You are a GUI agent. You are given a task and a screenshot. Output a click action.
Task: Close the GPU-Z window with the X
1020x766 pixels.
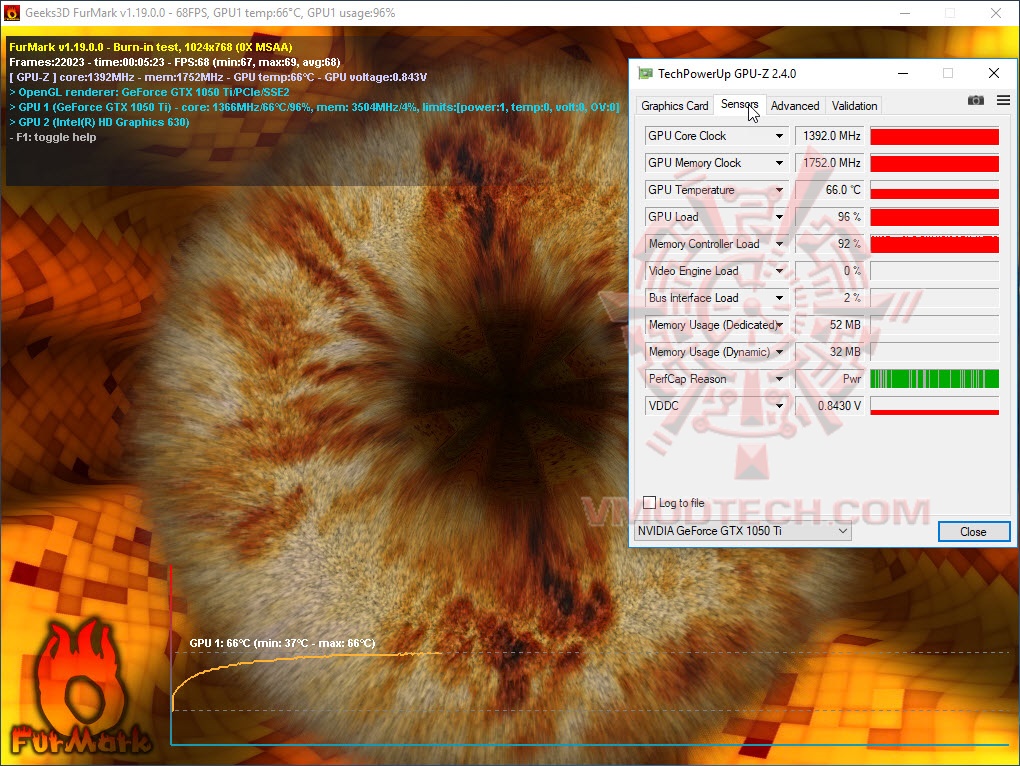[x=993, y=73]
